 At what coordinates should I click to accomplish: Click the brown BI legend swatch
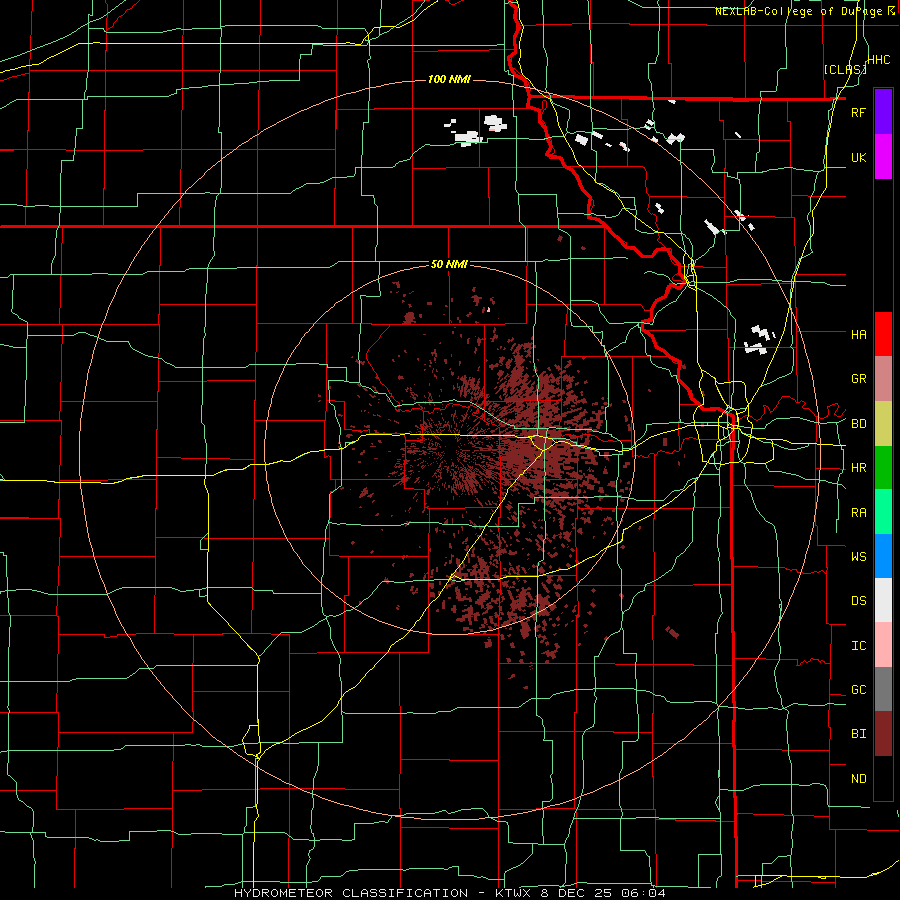tap(883, 734)
